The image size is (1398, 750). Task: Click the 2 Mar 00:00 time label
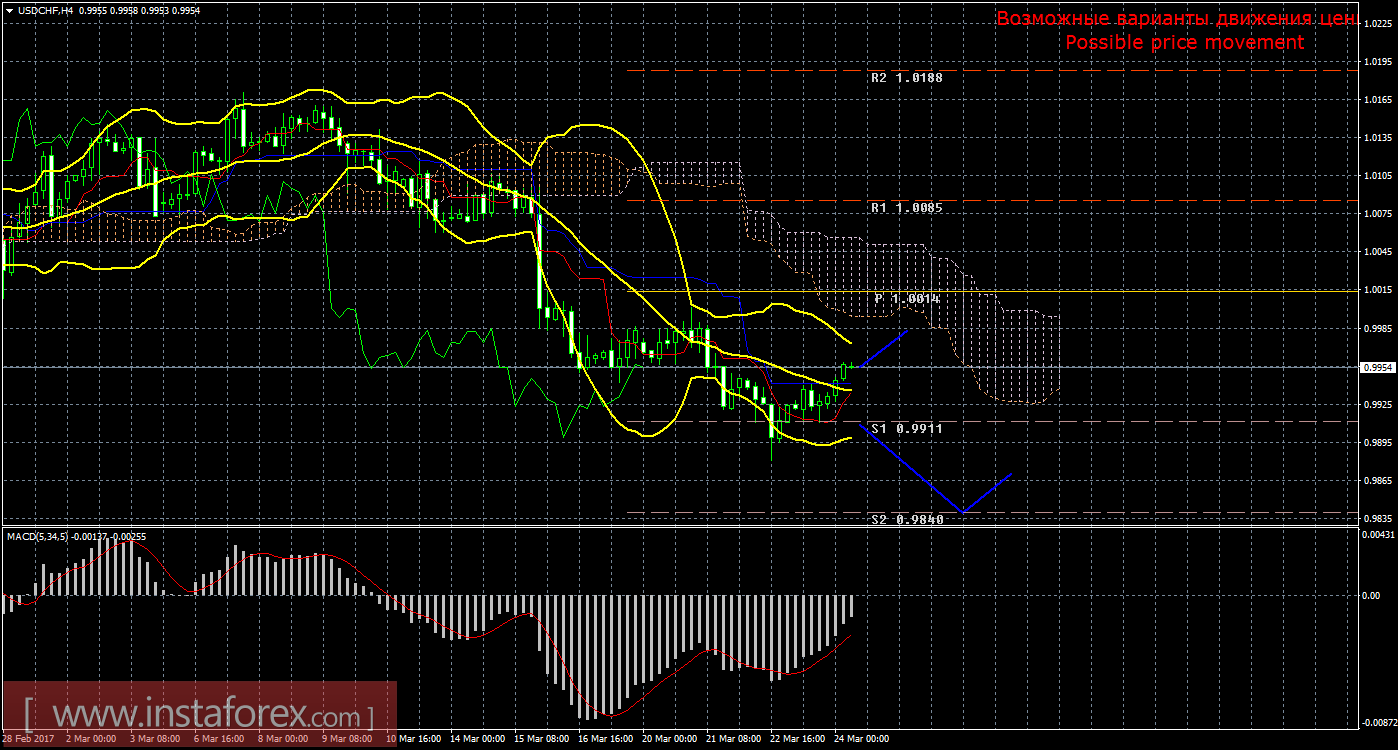pyautogui.click(x=91, y=738)
